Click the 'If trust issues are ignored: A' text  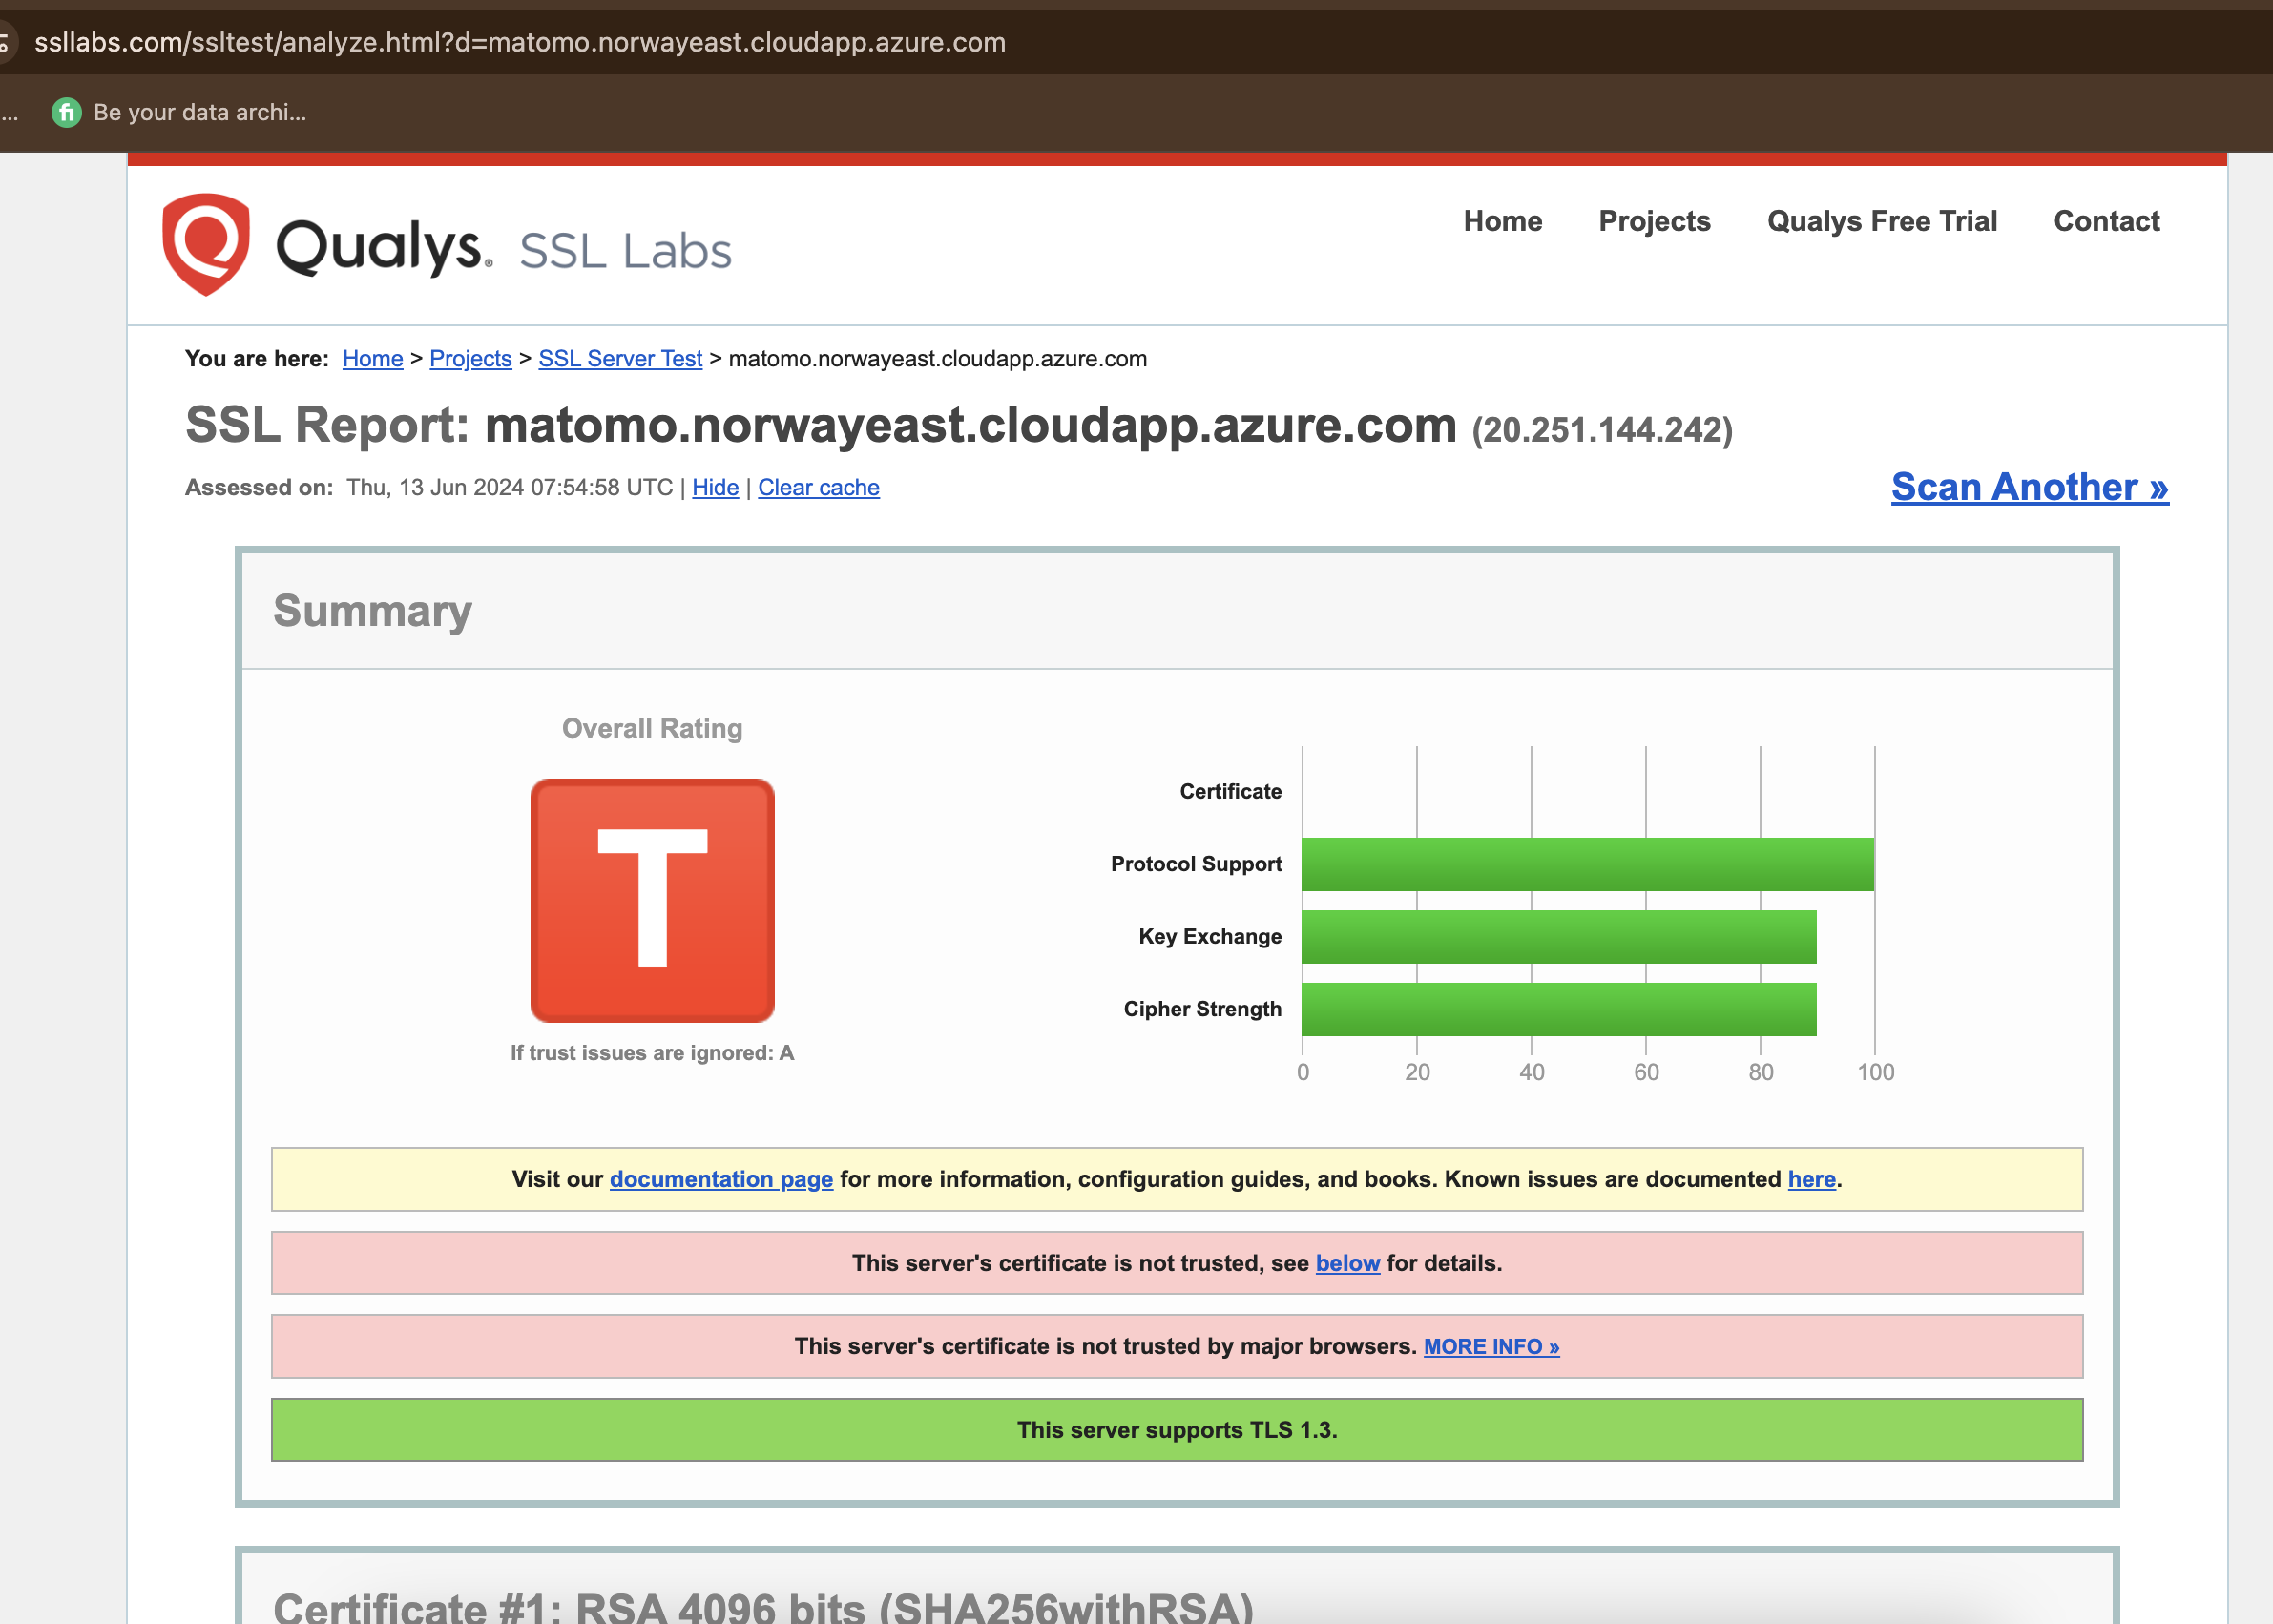pos(652,1053)
